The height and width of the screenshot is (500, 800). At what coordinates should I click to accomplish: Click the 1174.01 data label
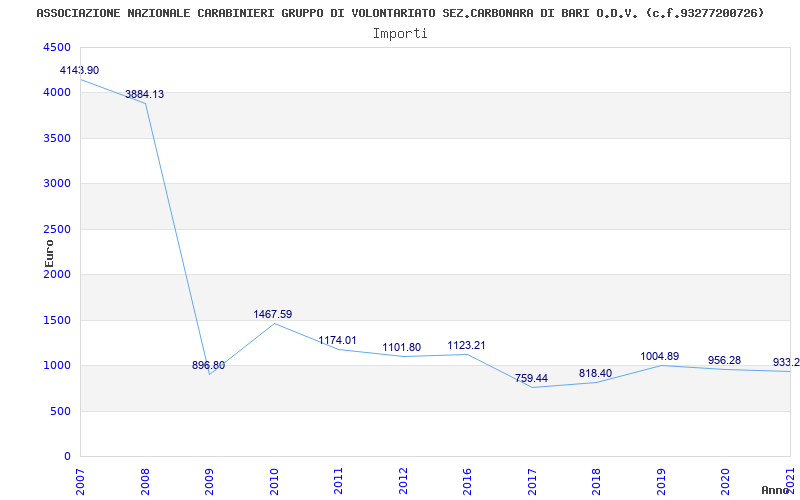click(x=337, y=340)
